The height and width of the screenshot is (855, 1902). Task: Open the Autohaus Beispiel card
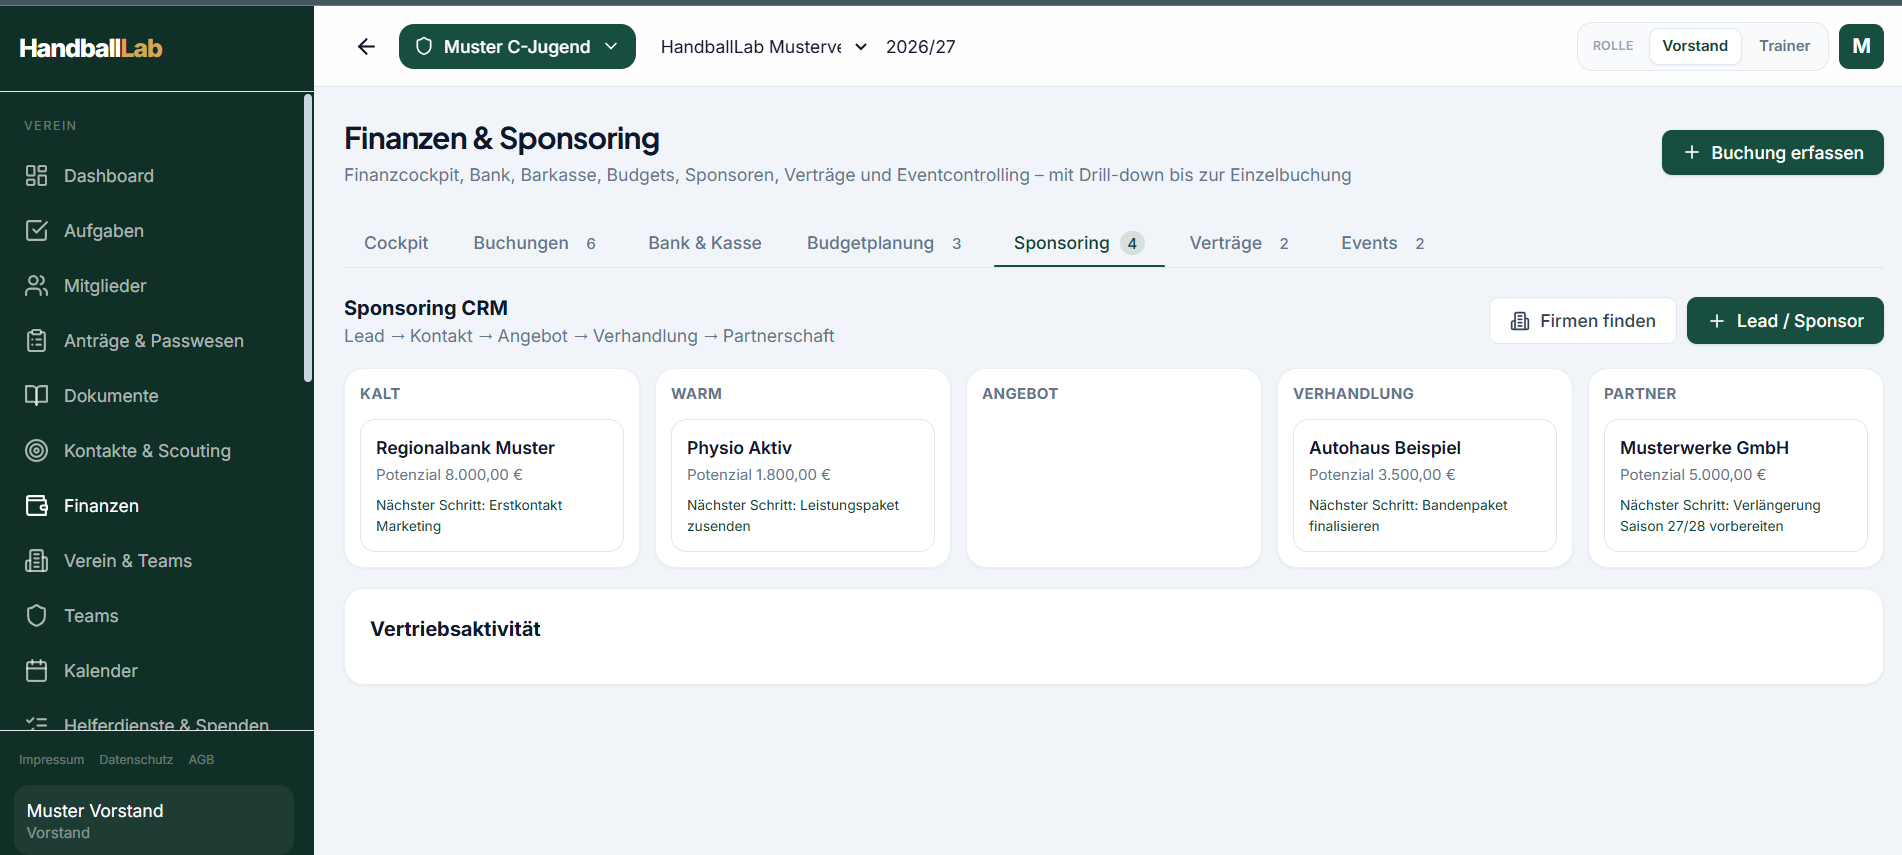[x=1425, y=485]
